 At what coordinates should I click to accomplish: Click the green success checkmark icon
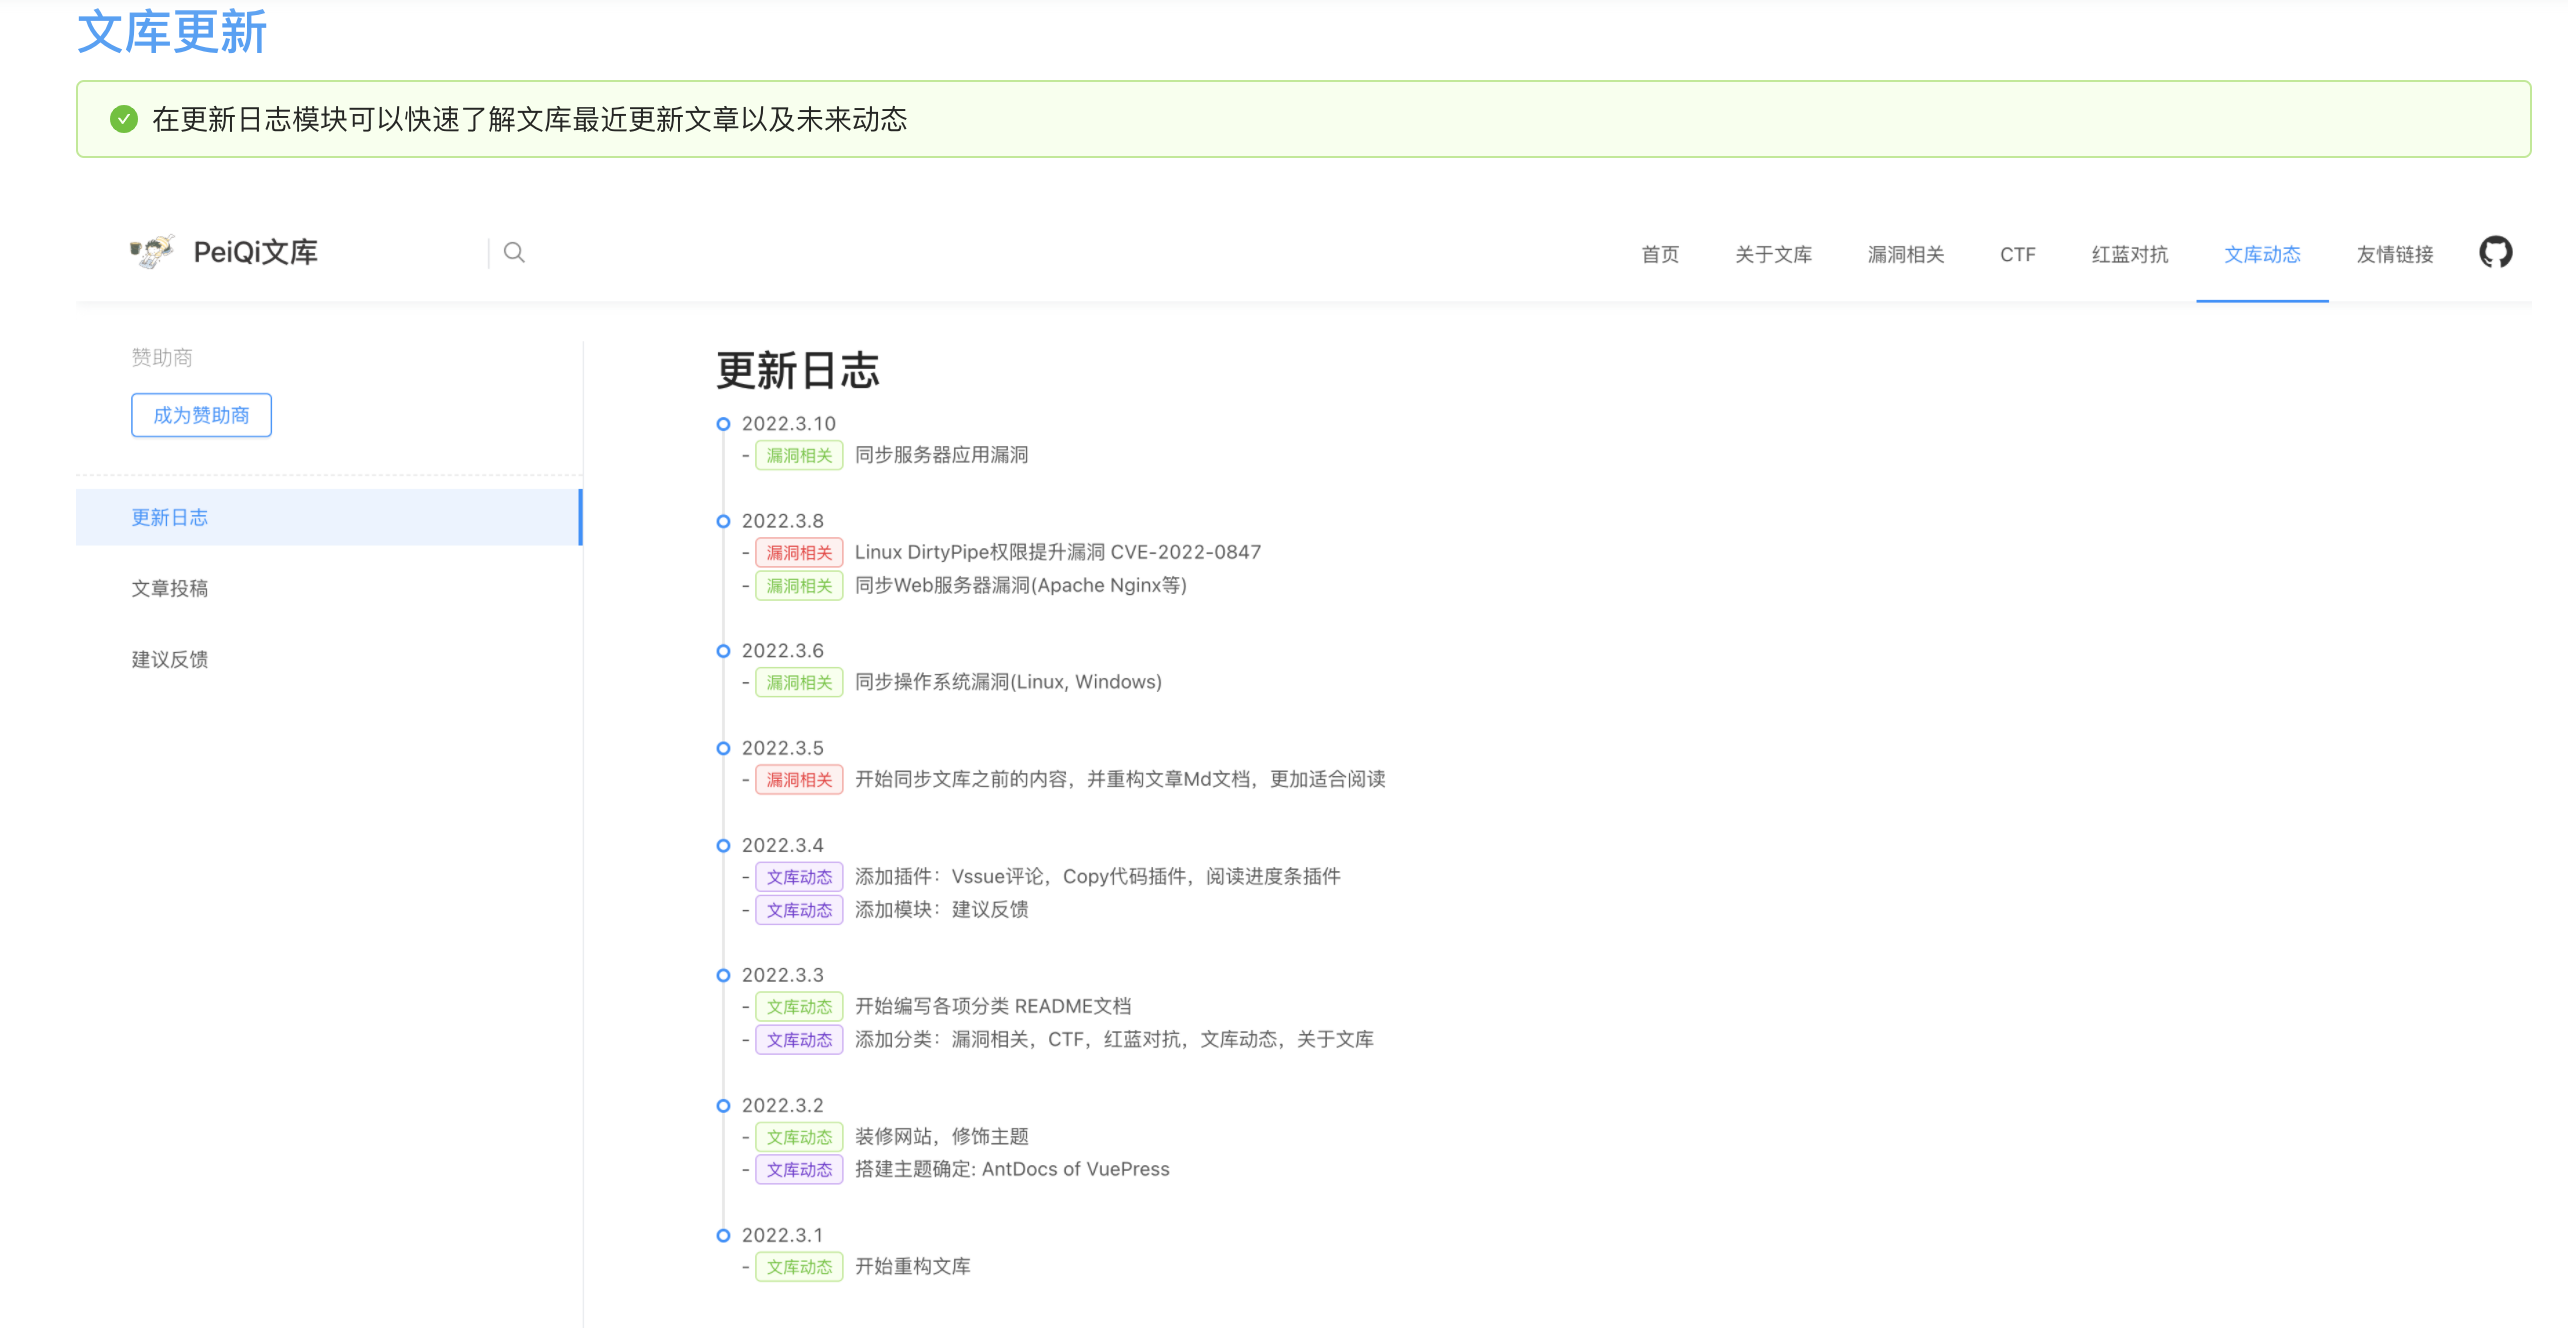click(124, 119)
